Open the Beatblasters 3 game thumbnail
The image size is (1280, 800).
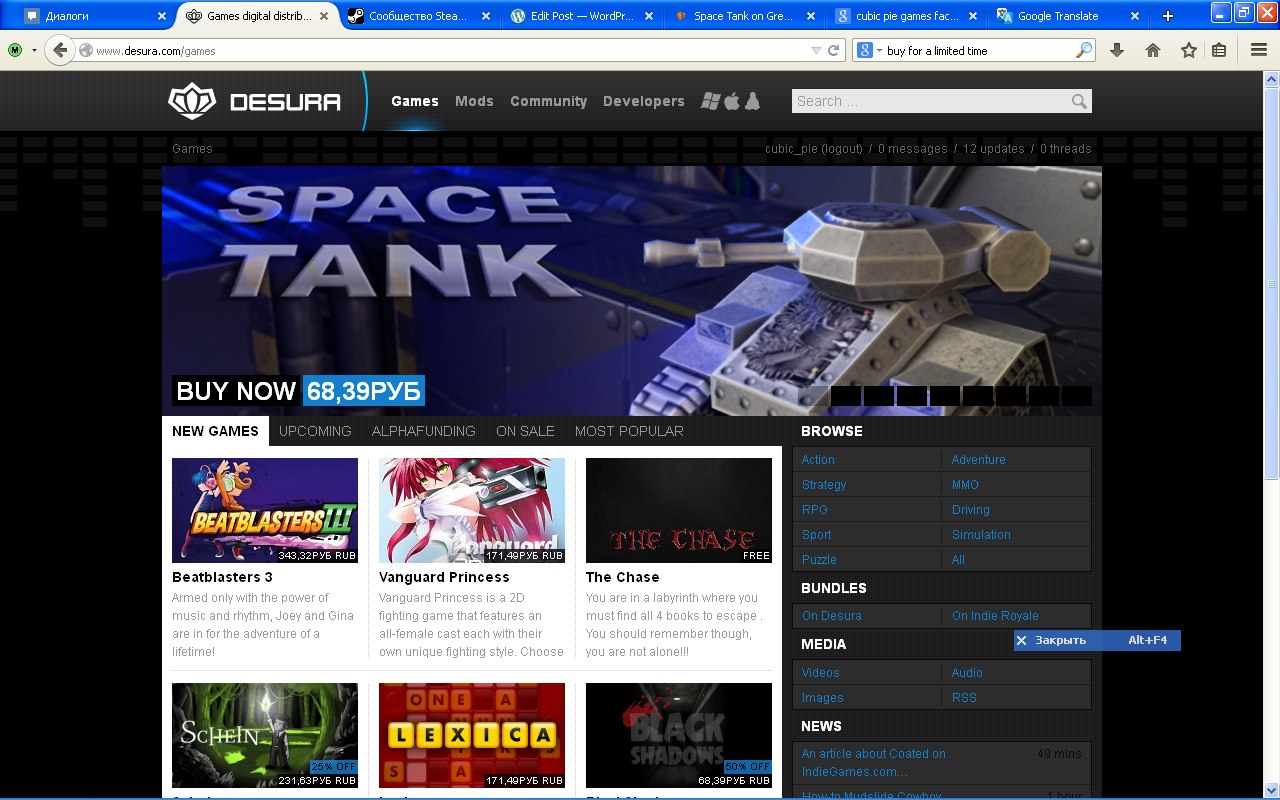265,510
